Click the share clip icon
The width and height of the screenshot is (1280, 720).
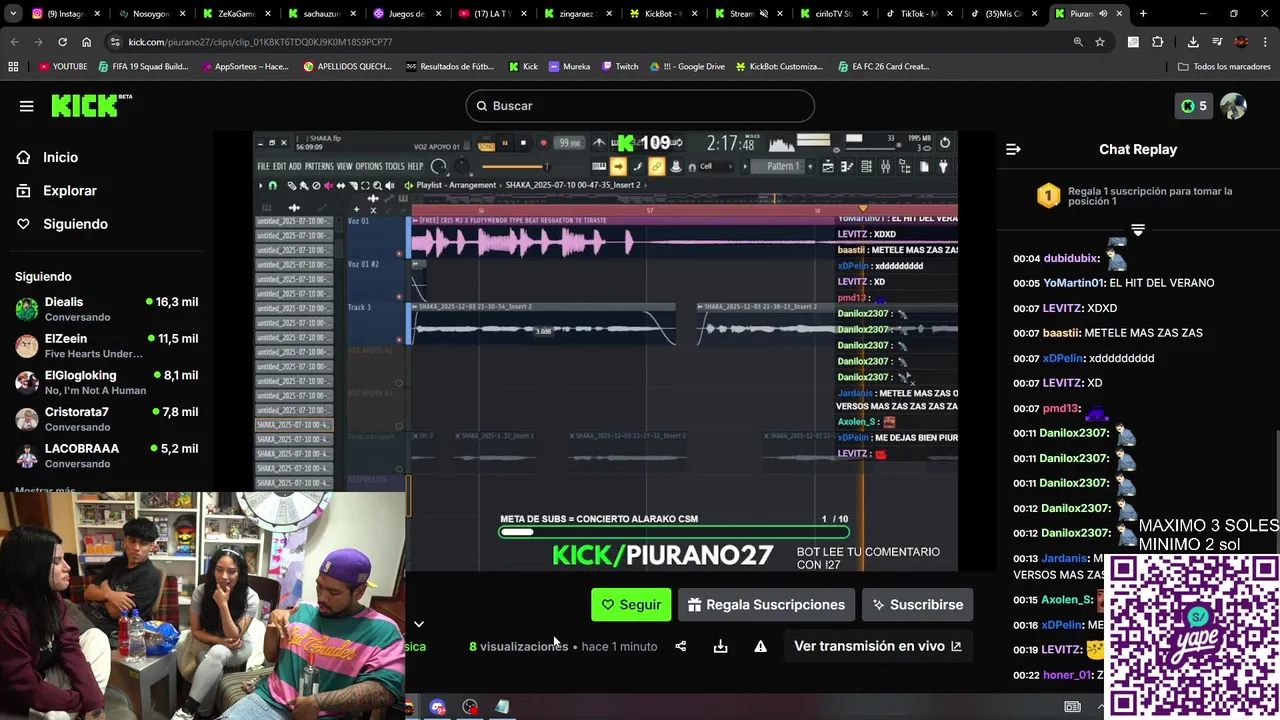[681, 647]
